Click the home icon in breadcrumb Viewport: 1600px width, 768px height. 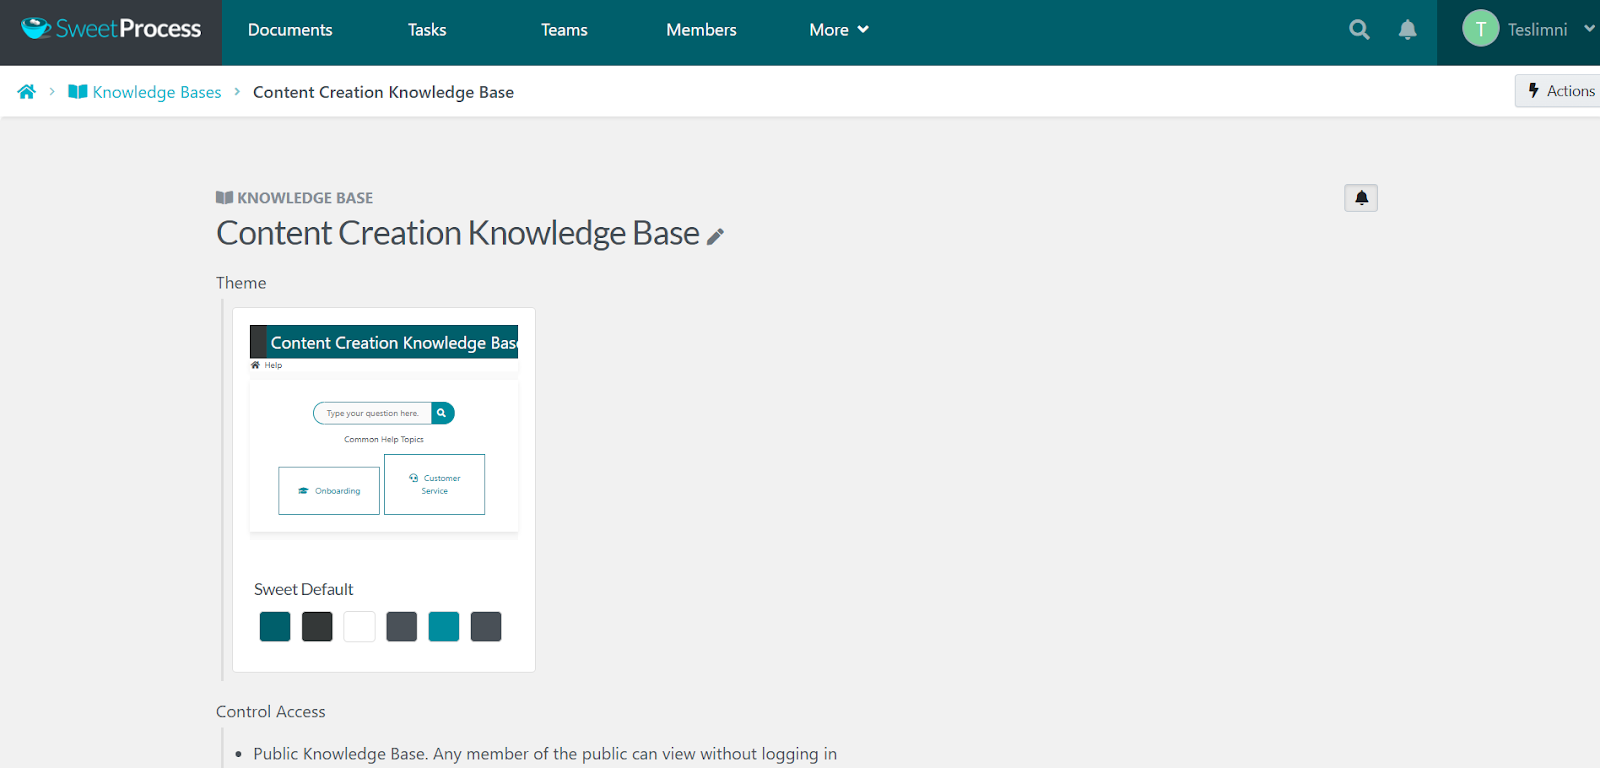(x=27, y=92)
